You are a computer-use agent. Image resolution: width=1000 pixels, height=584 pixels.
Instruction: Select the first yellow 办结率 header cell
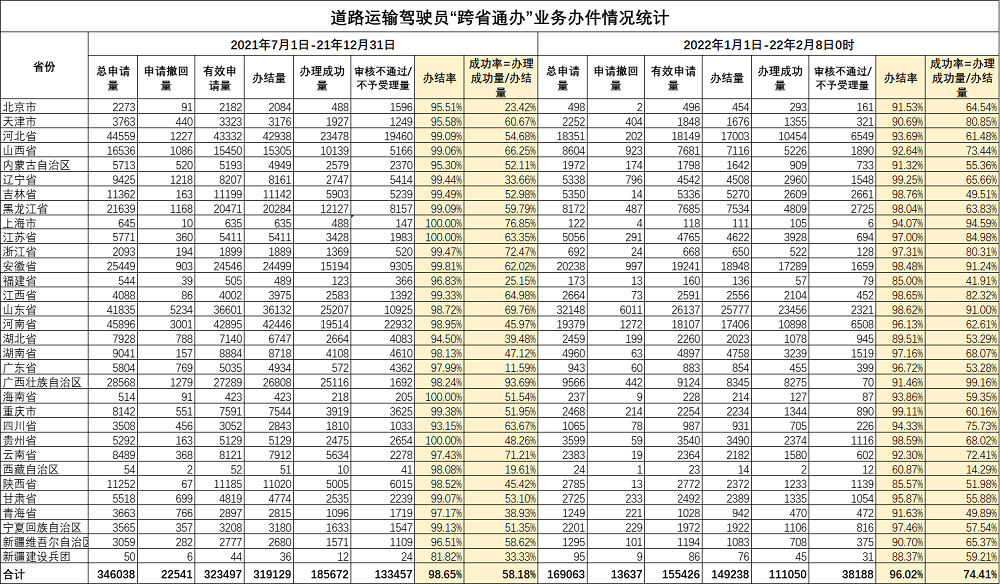pos(439,78)
